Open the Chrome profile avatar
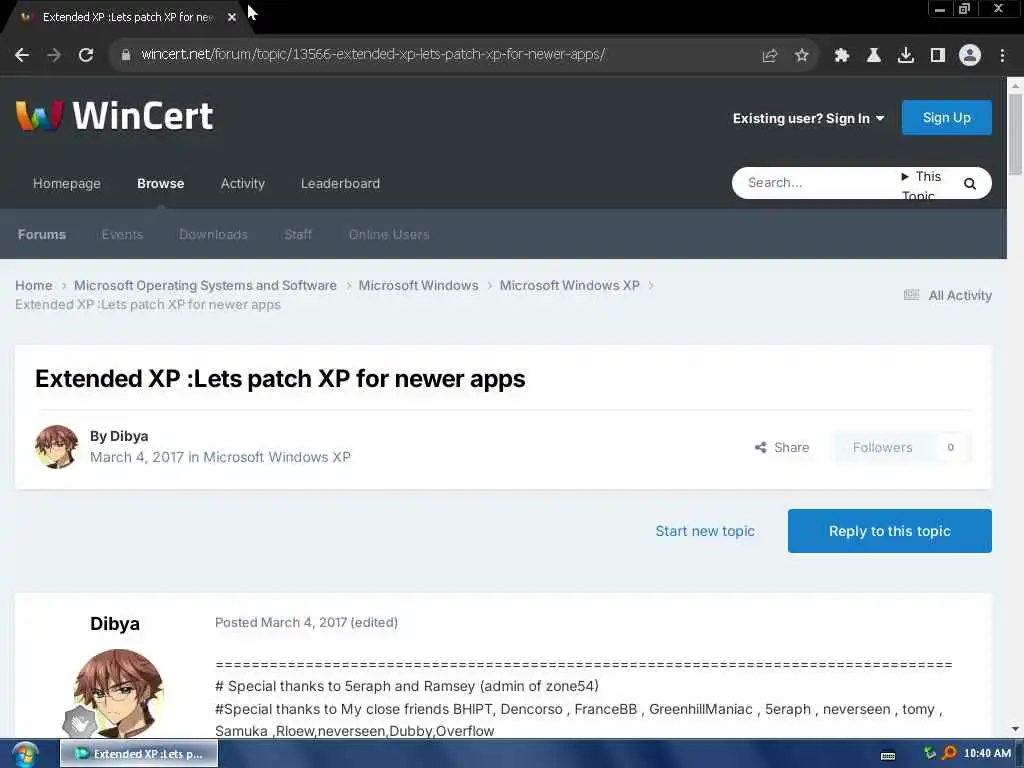Image resolution: width=1024 pixels, height=768 pixels. tap(969, 55)
